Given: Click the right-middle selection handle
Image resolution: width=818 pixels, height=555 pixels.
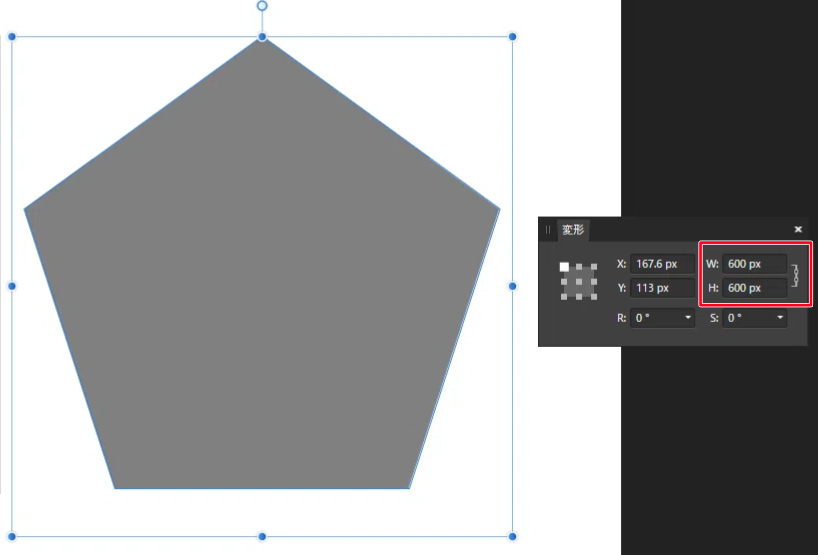Looking at the screenshot, I should (512, 286).
